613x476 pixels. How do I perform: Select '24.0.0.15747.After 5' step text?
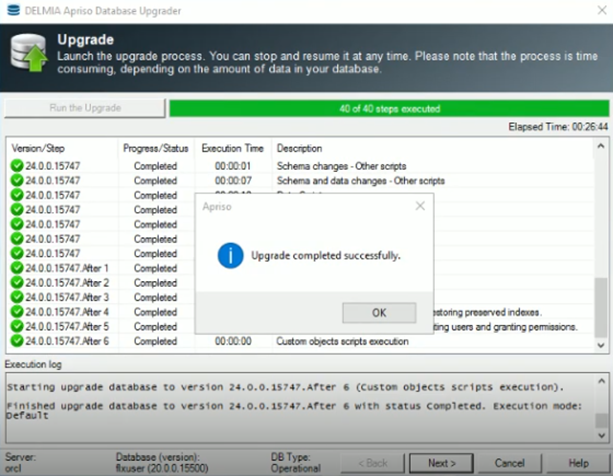coord(67,326)
